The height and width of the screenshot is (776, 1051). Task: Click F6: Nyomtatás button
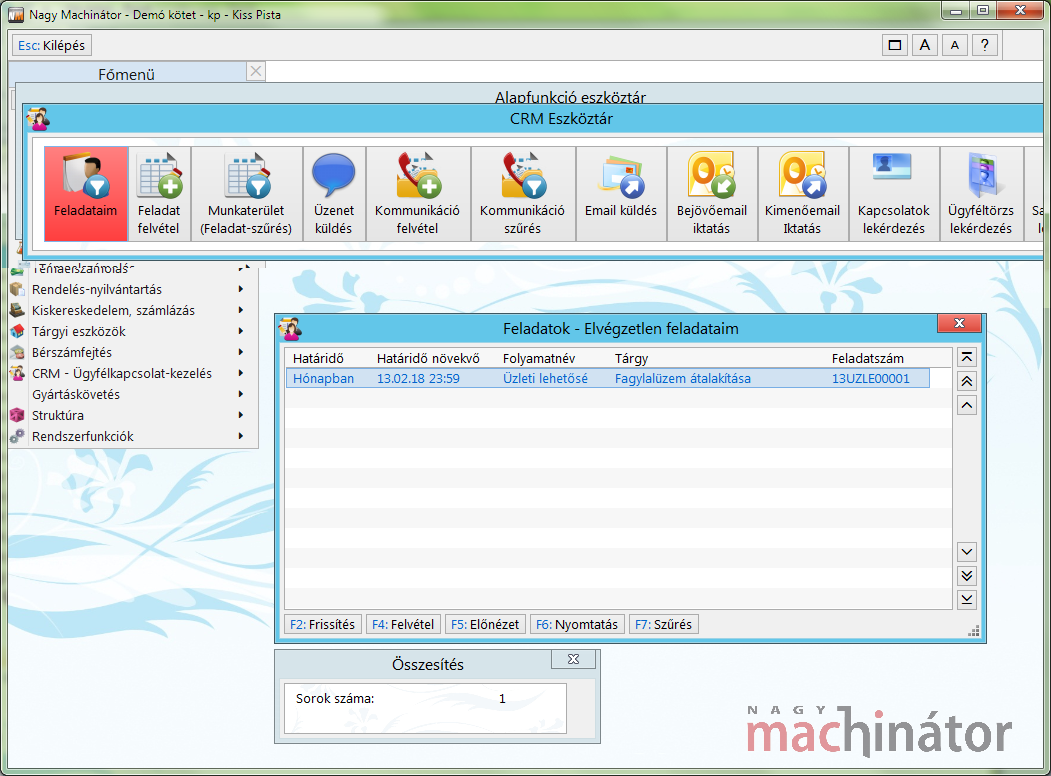577,624
